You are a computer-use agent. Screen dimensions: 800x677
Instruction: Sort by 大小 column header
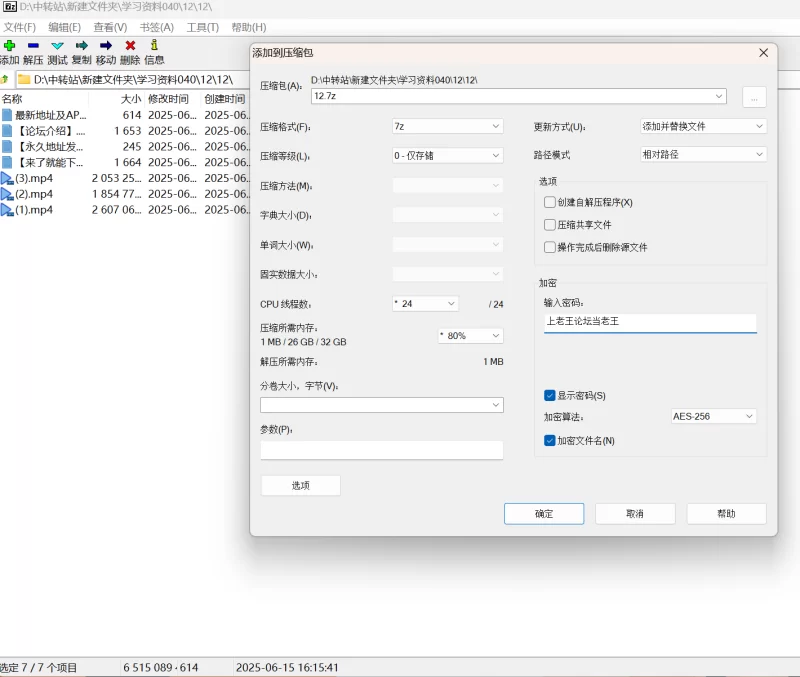click(x=131, y=99)
